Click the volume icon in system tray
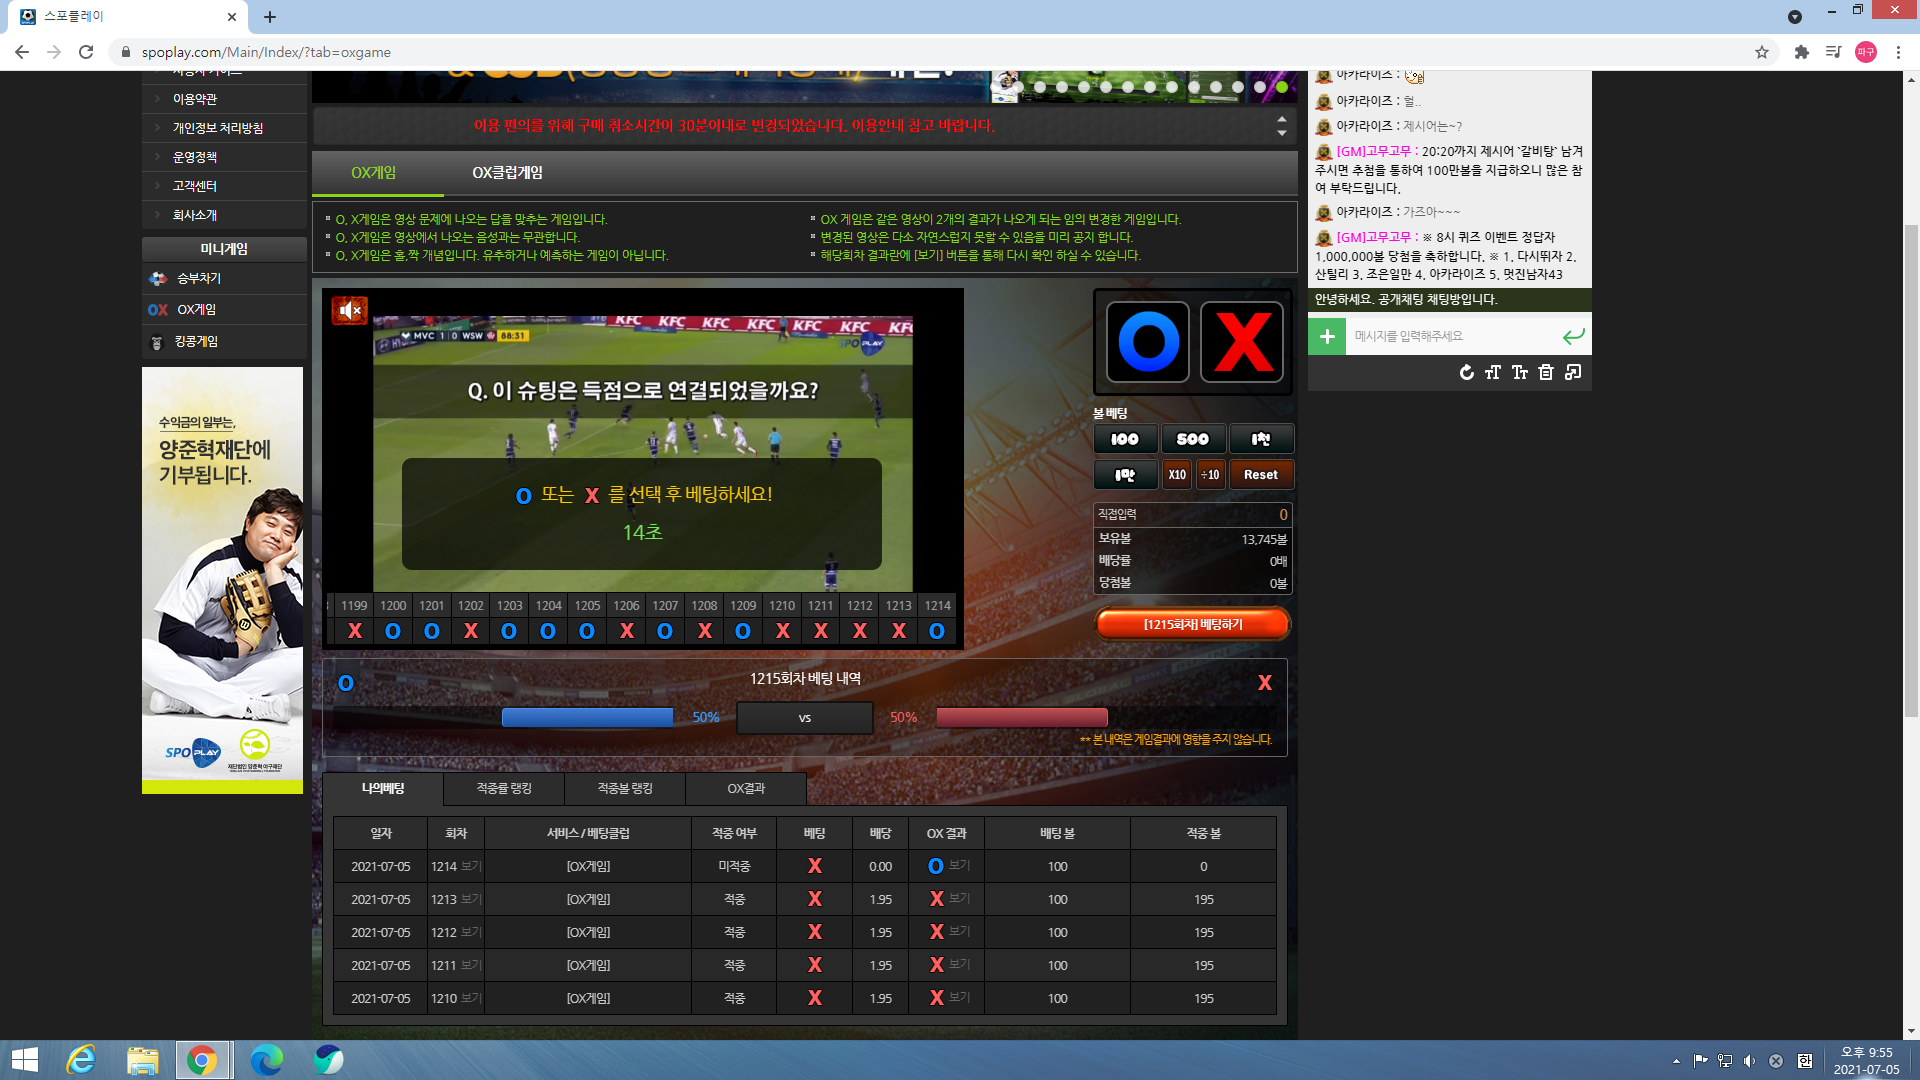Image resolution: width=1920 pixels, height=1080 pixels. coord(1749,1061)
